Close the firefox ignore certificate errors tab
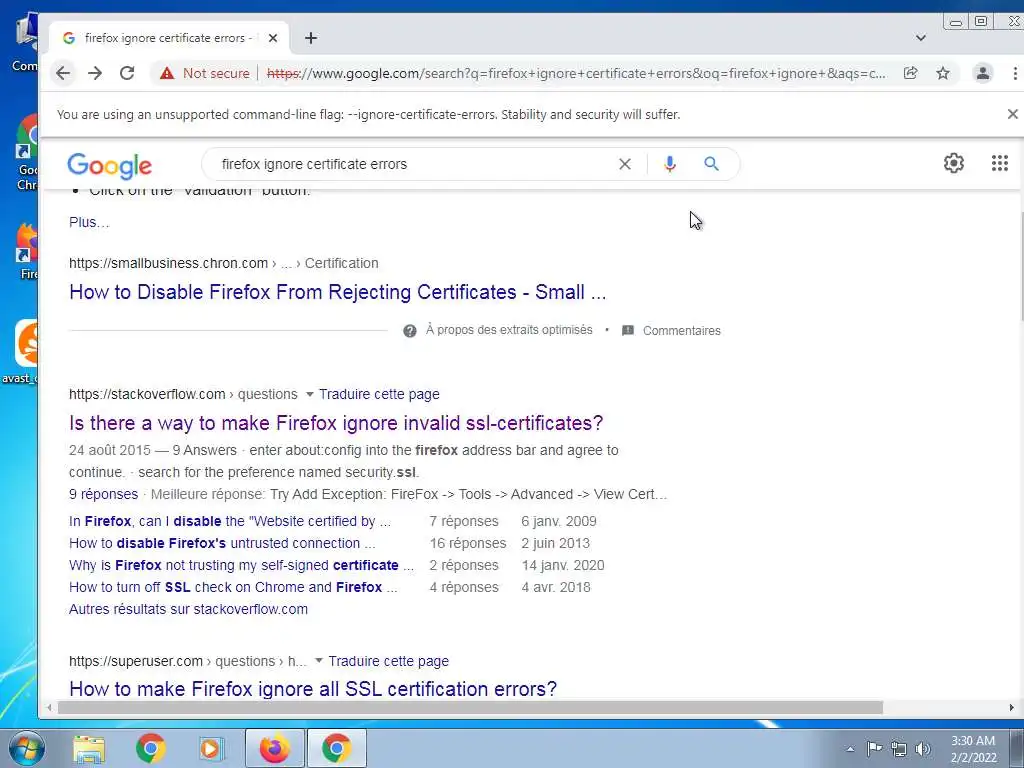The image size is (1024, 768). [273, 38]
